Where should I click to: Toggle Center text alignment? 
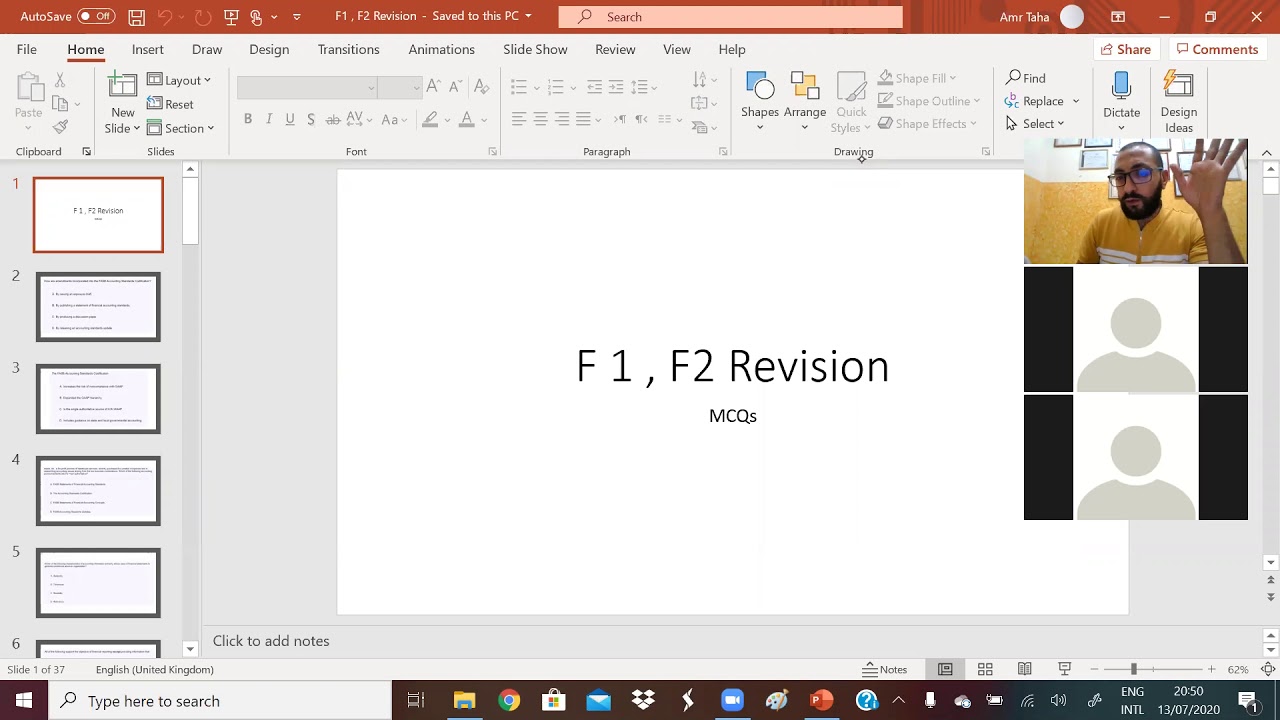[540, 119]
